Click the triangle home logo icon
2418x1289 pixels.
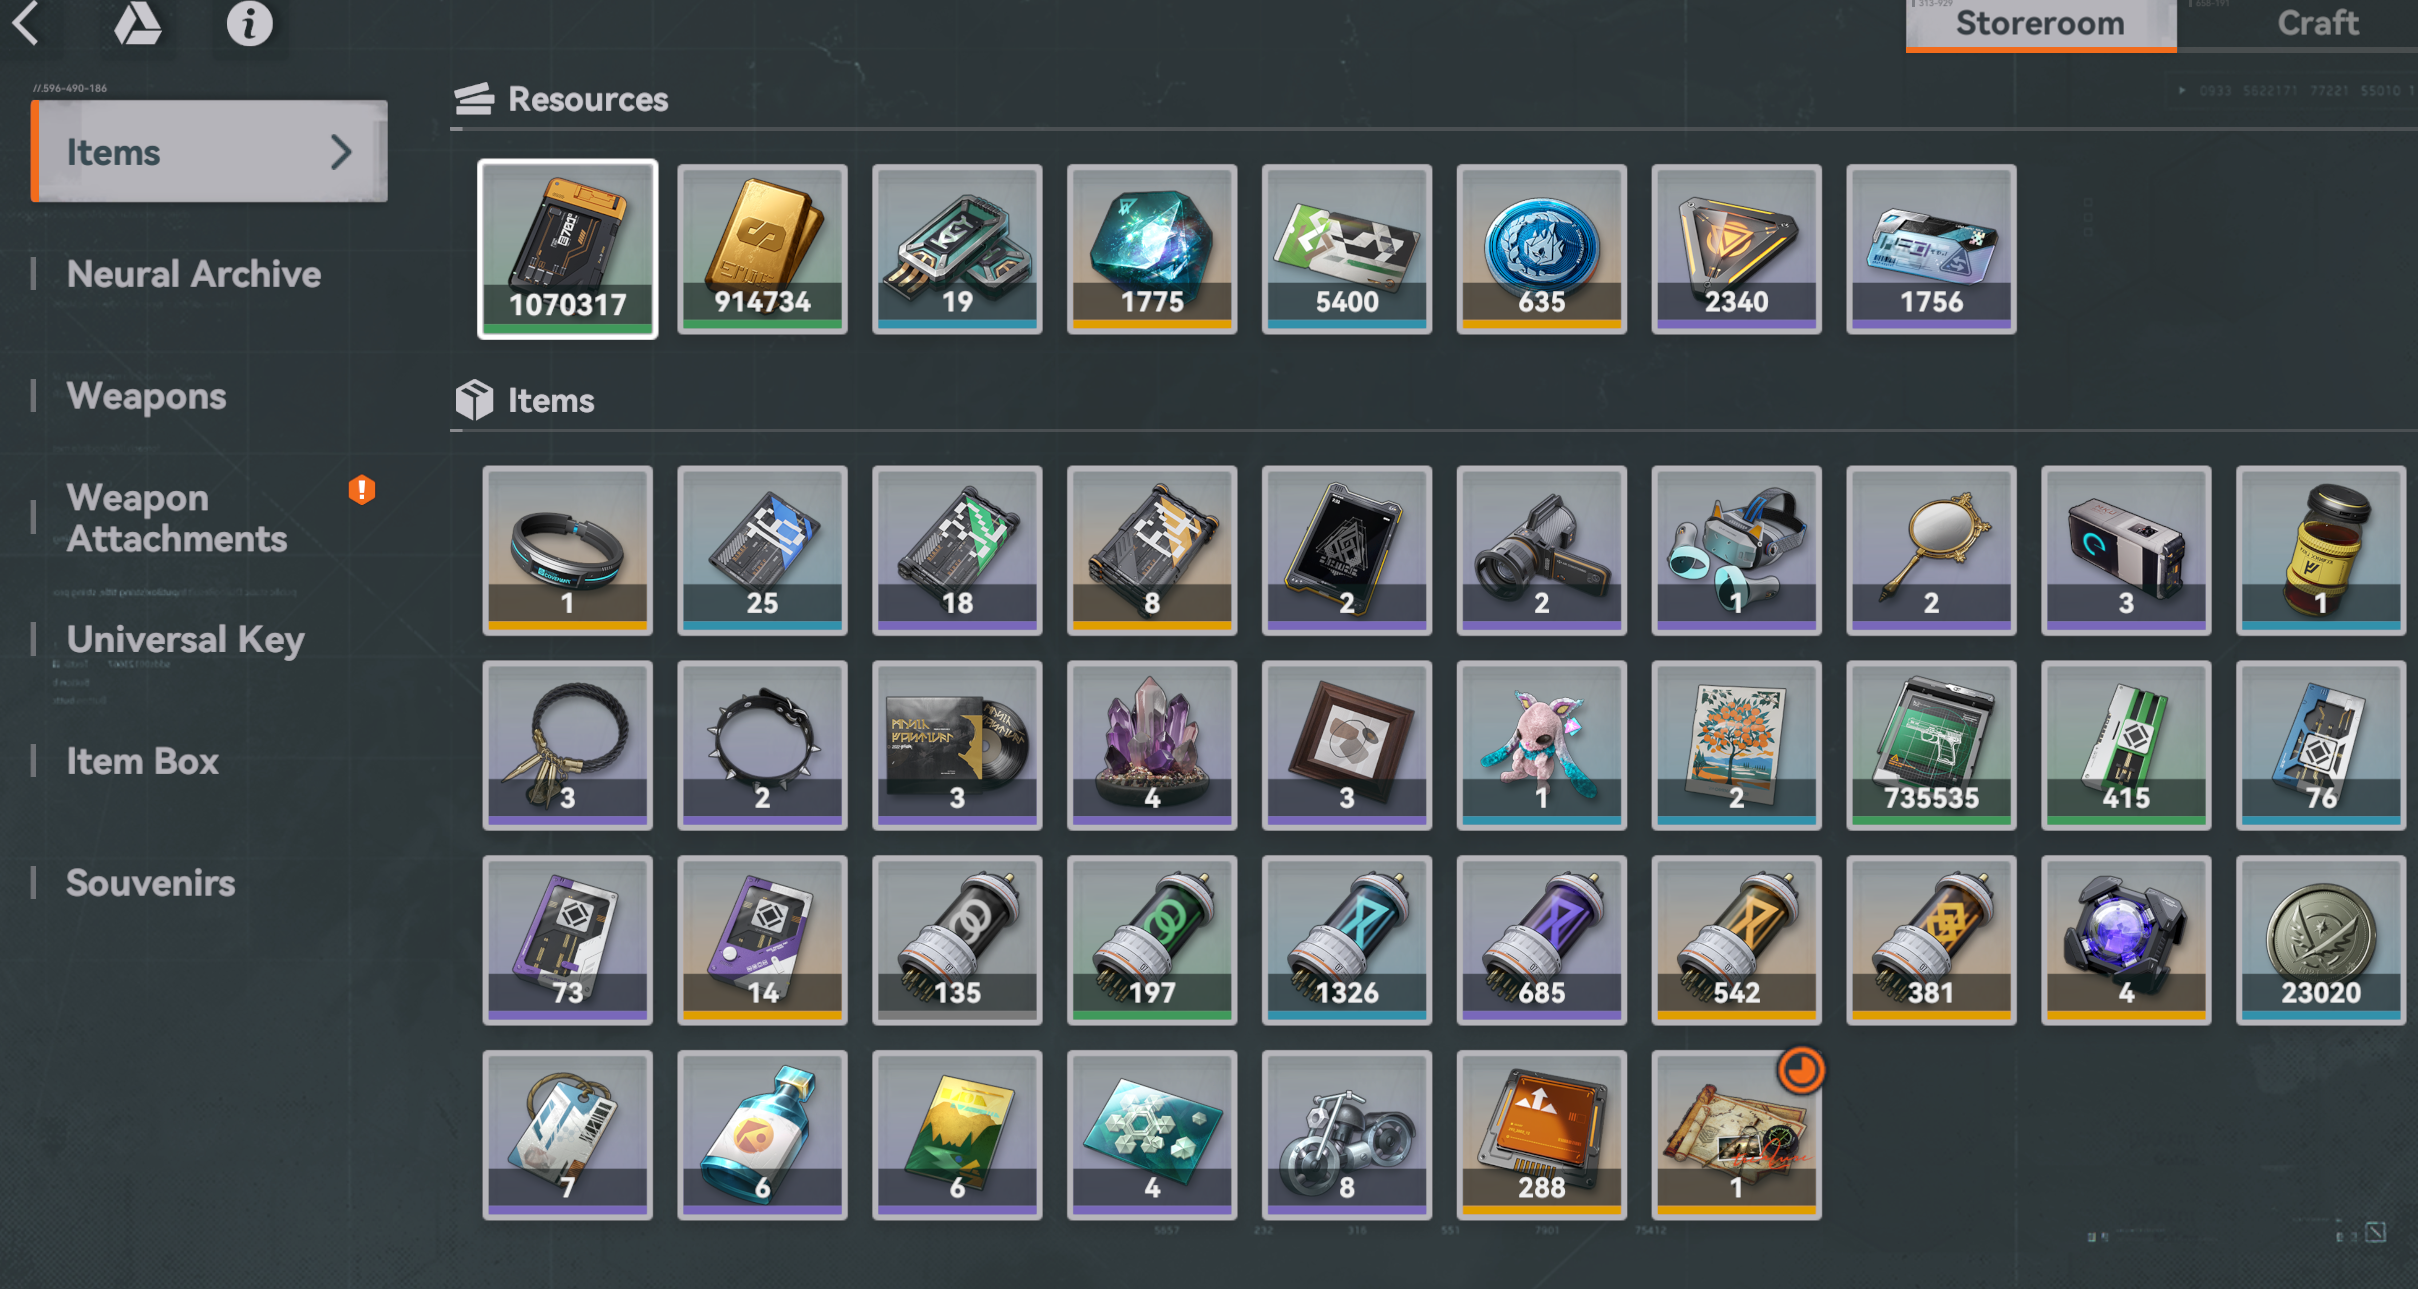(137, 23)
